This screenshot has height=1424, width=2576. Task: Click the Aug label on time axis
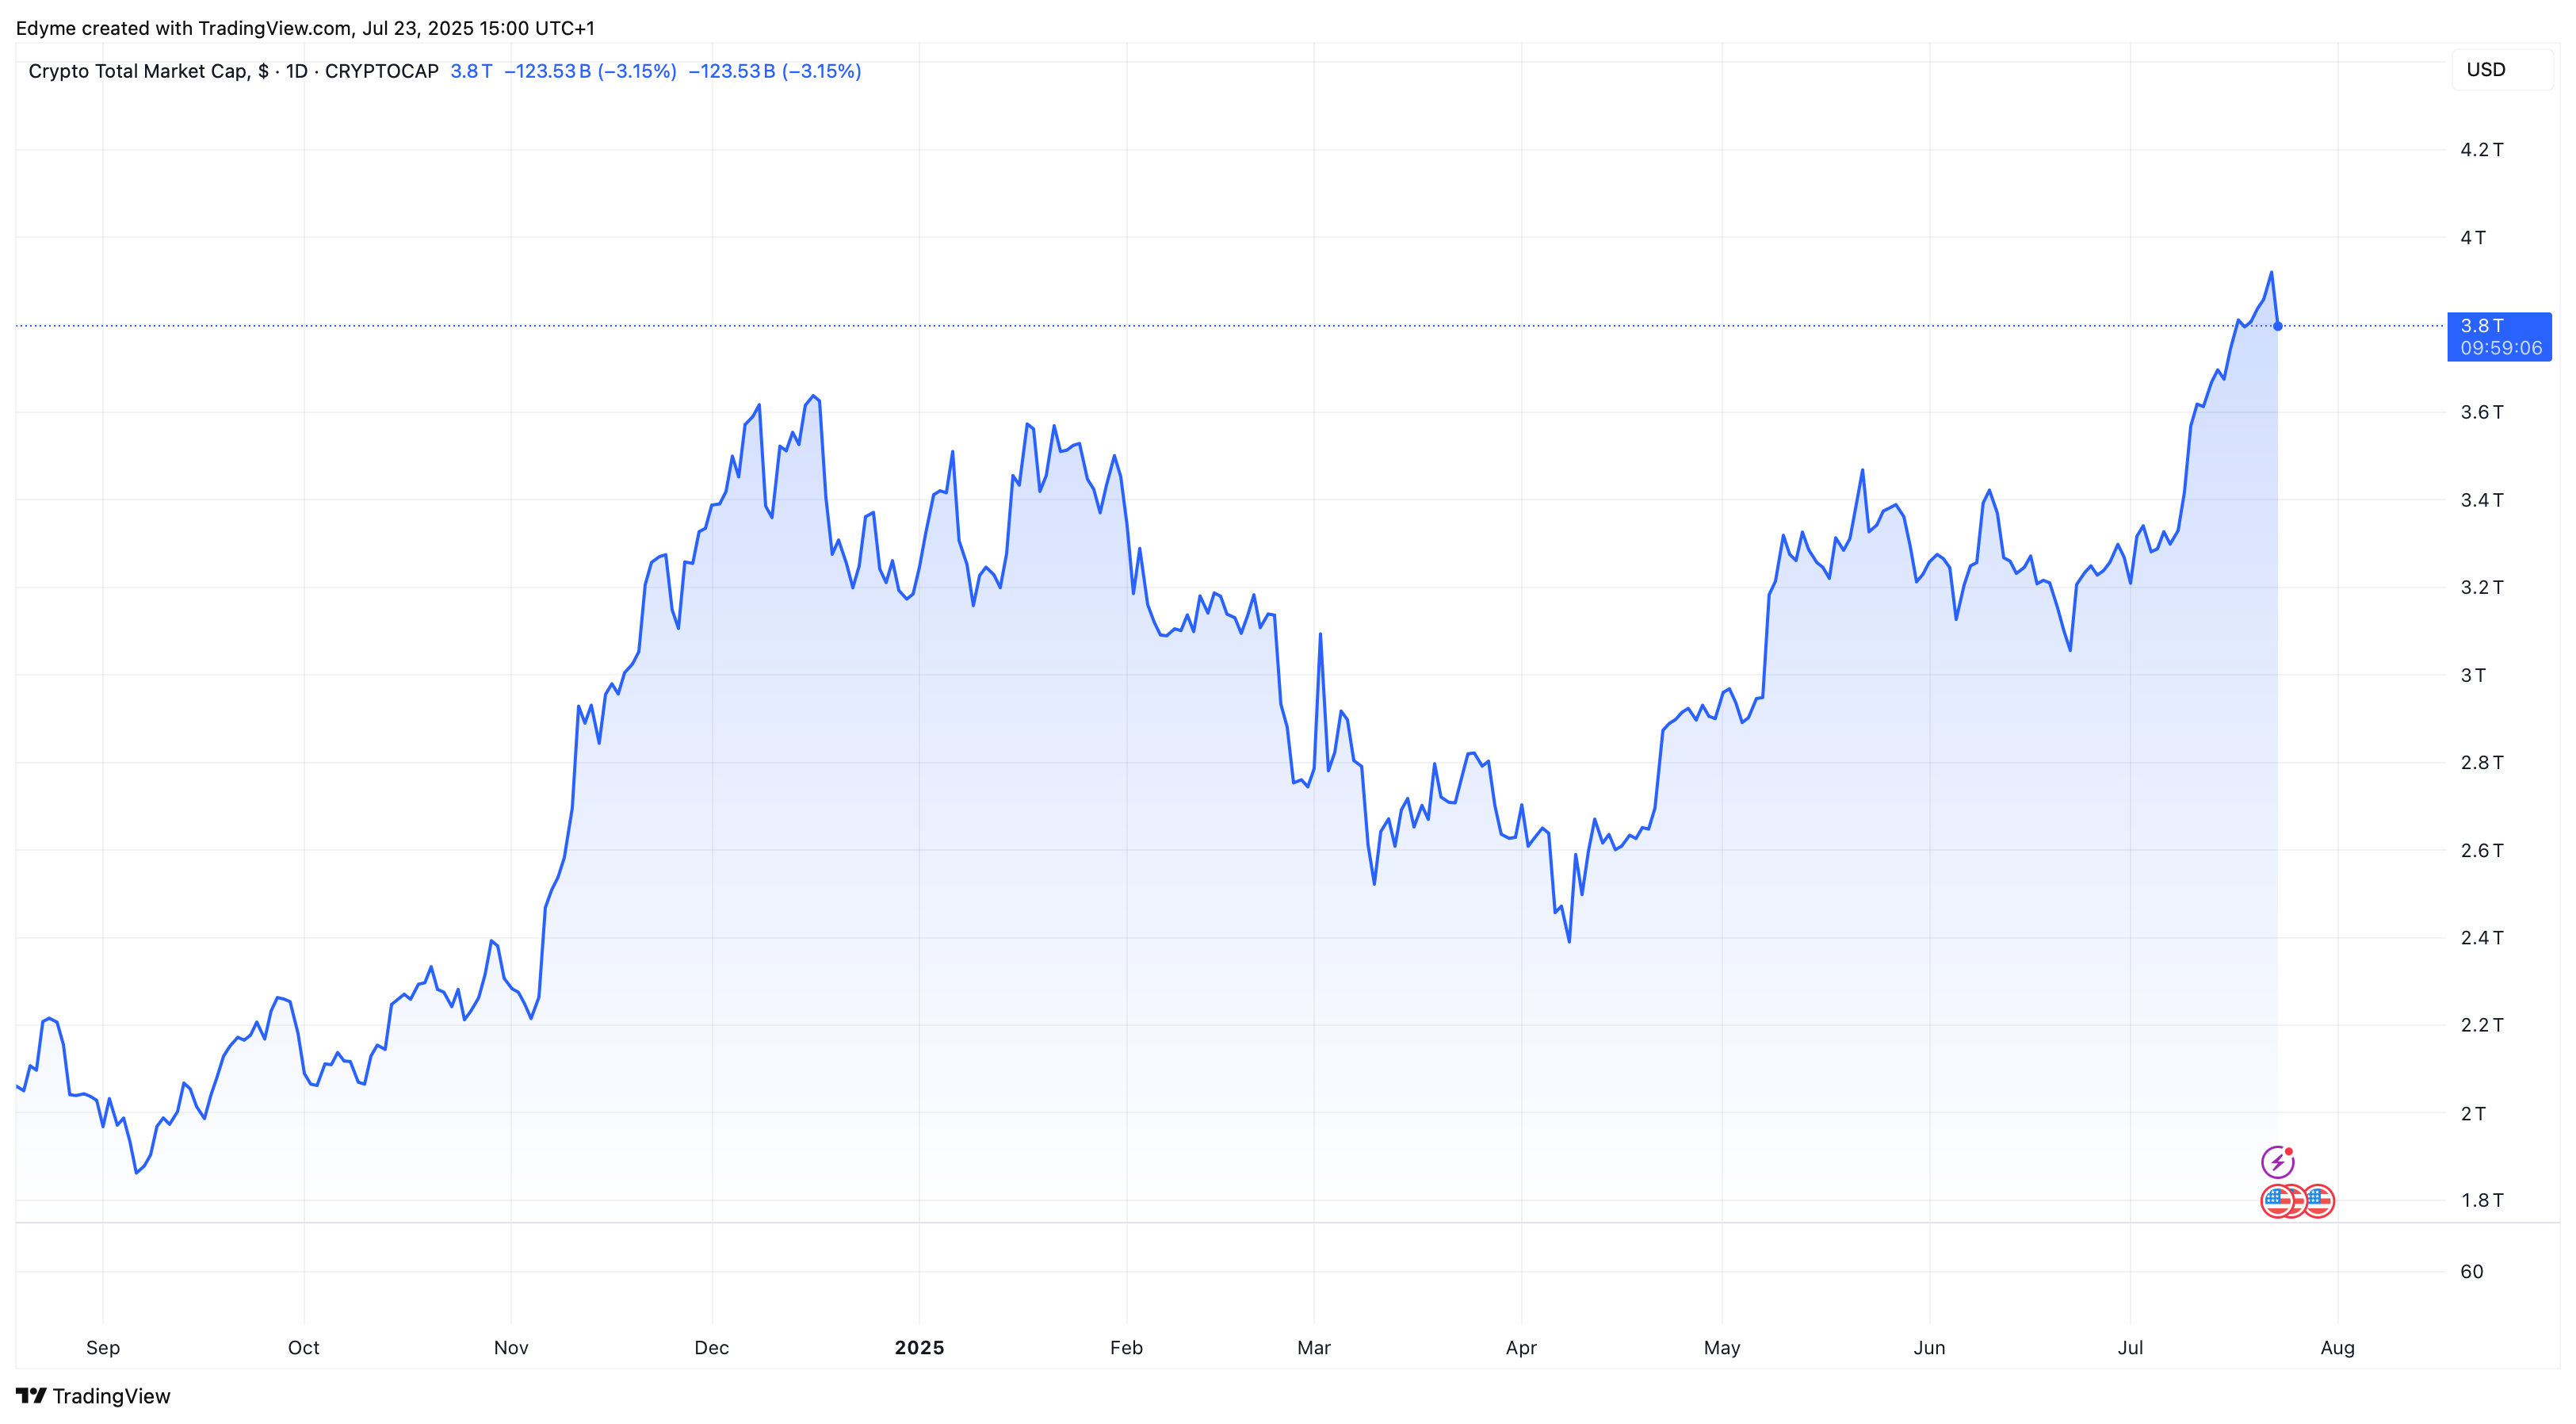tap(2337, 1348)
